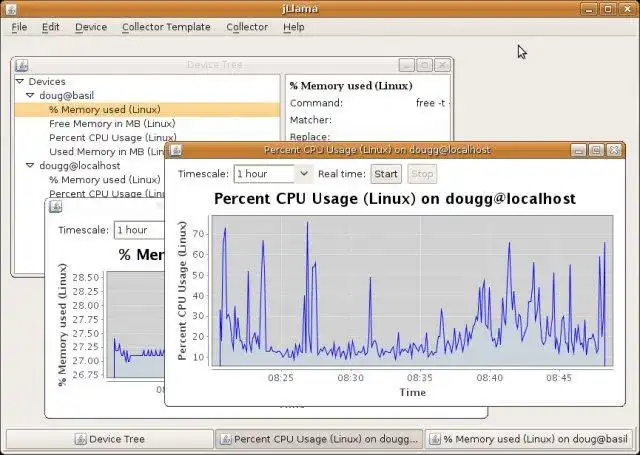This screenshot has height=455, width=640.
Task: Open Timescale dropdown in CPU Usage window
Action: point(303,174)
